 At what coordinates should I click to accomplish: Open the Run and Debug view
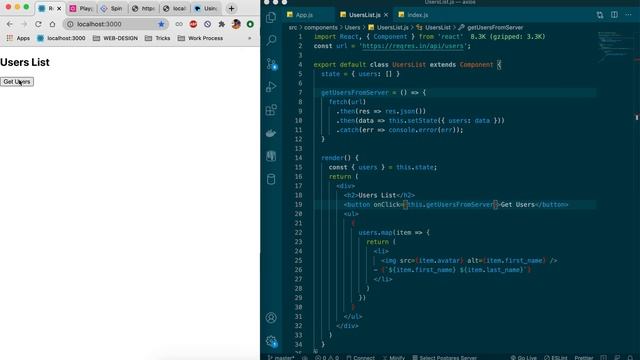[x=271, y=87]
